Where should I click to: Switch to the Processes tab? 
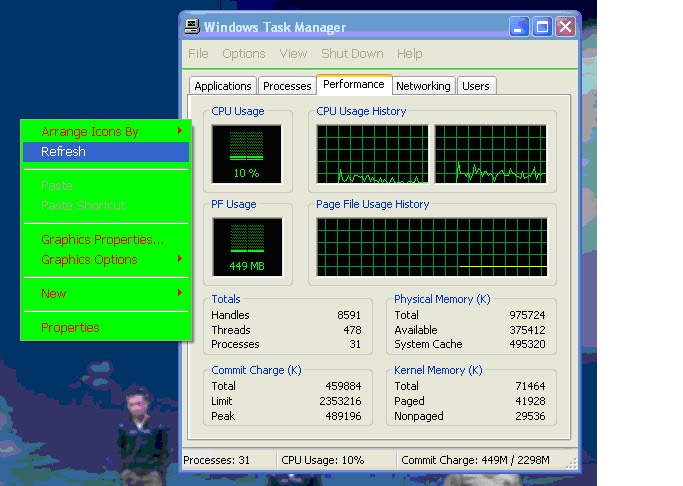287,86
